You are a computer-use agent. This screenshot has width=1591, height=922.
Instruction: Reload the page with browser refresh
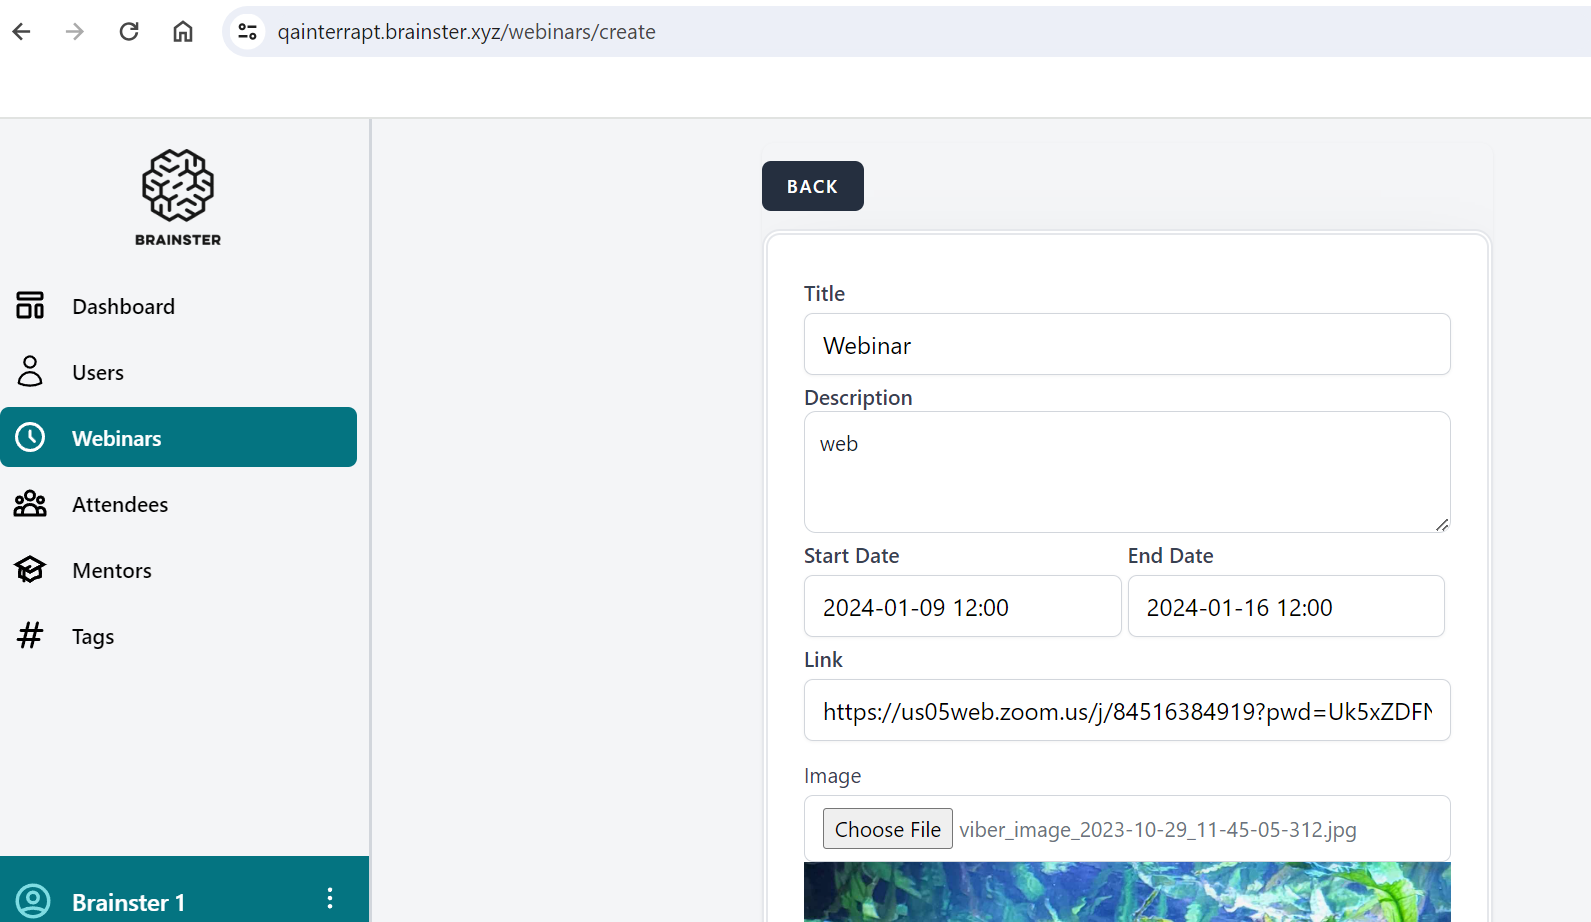pyautogui.click(x=129, y=32)
